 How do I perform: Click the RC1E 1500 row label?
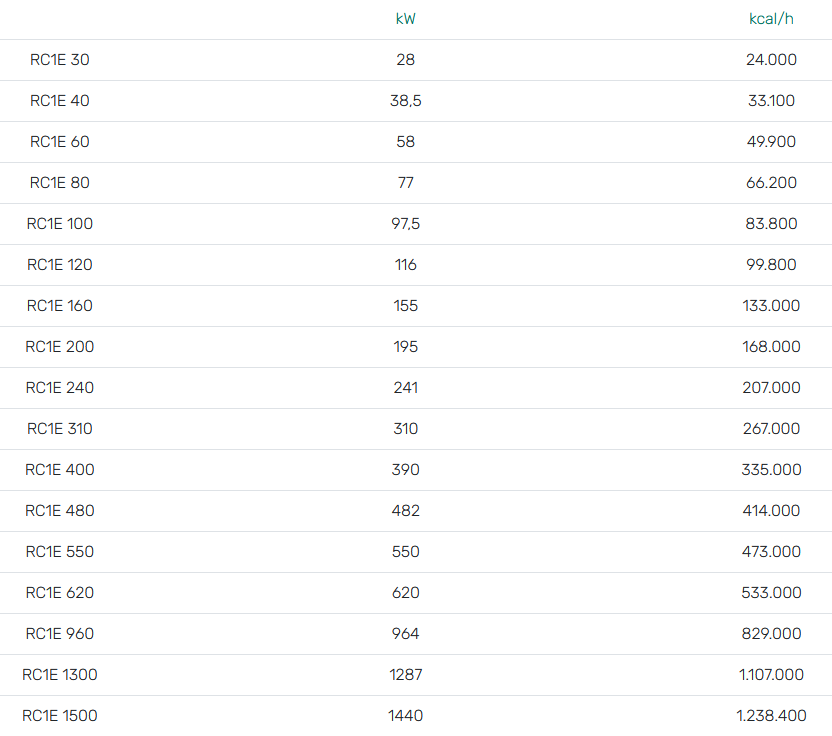coord(60,716)
